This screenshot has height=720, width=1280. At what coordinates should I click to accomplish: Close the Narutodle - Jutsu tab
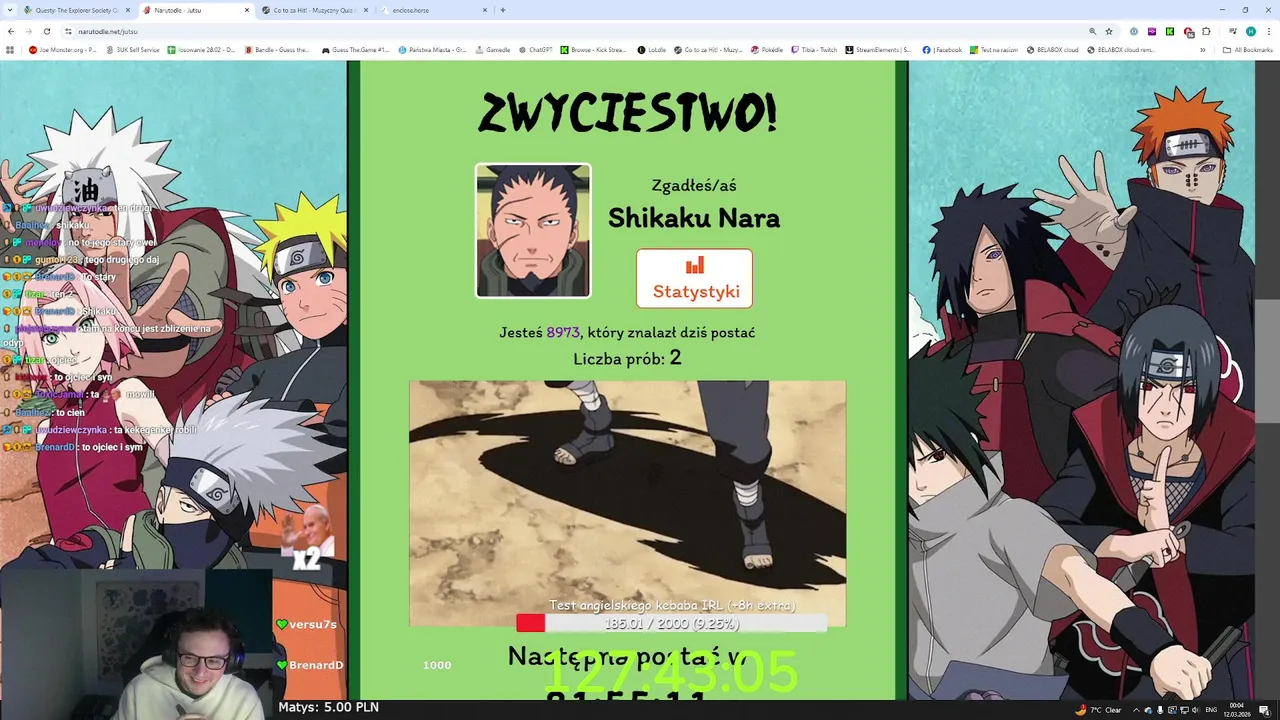pyautogui.click(x=246, y=10)
